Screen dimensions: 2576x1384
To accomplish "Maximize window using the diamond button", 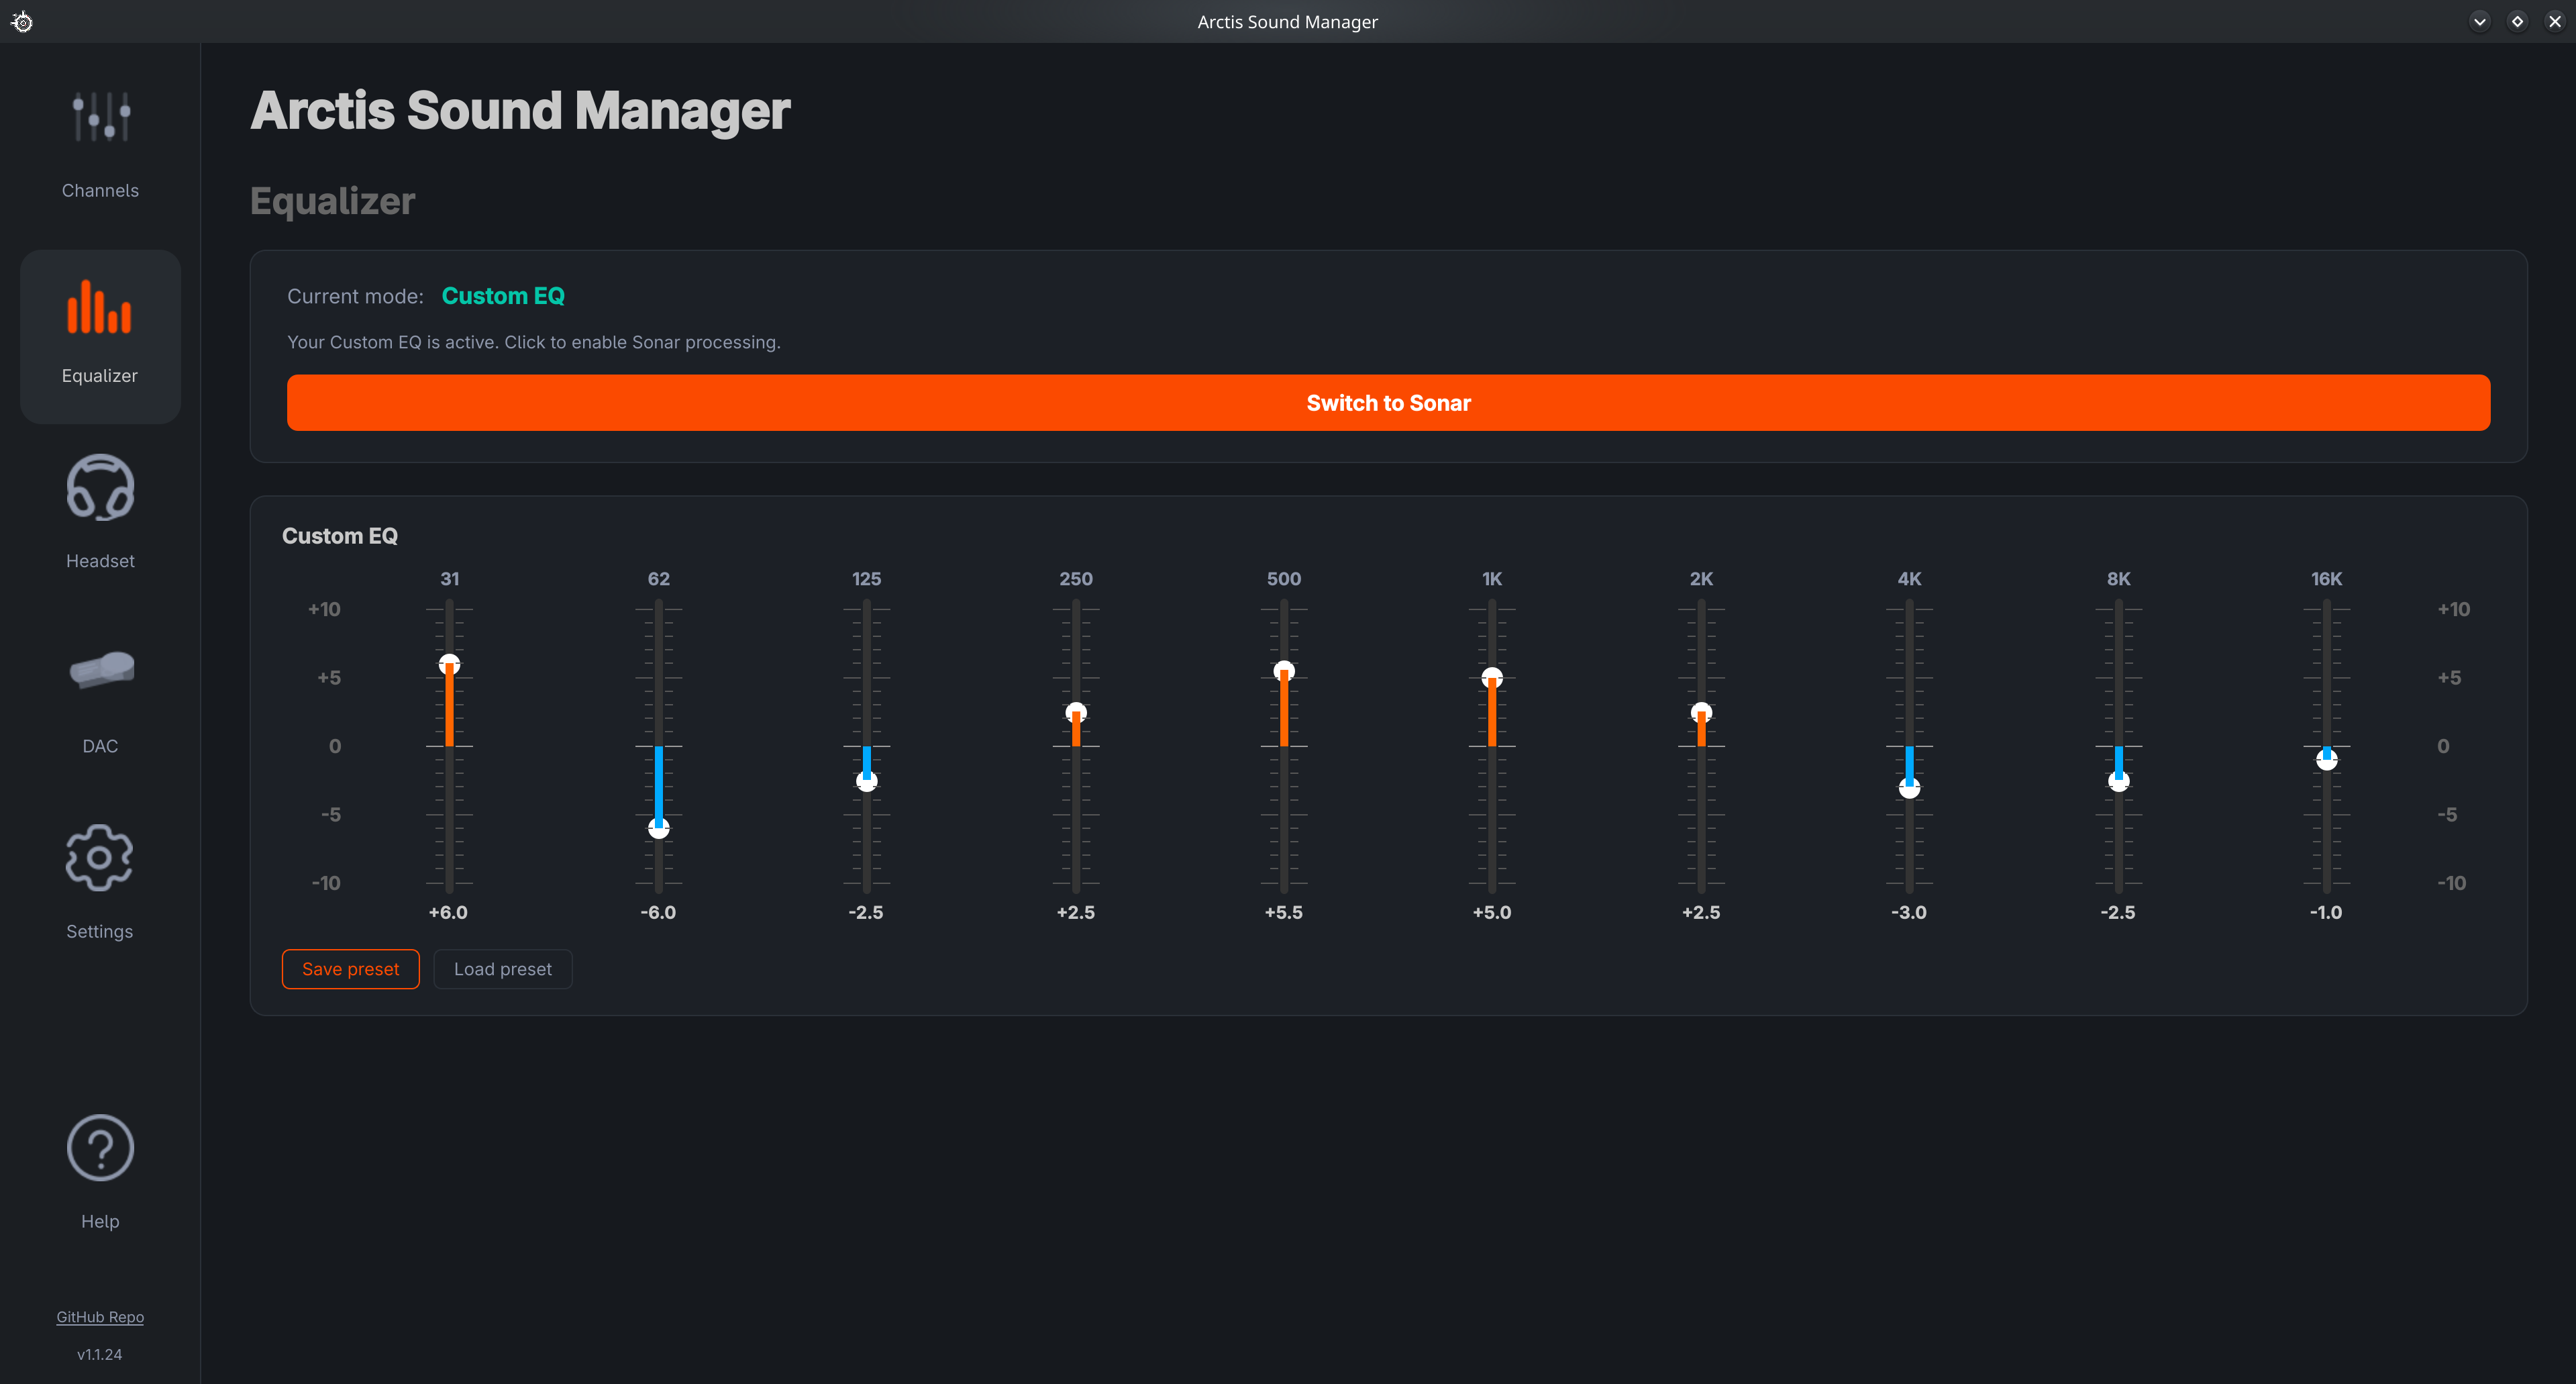I will [x=2517, y=21].
